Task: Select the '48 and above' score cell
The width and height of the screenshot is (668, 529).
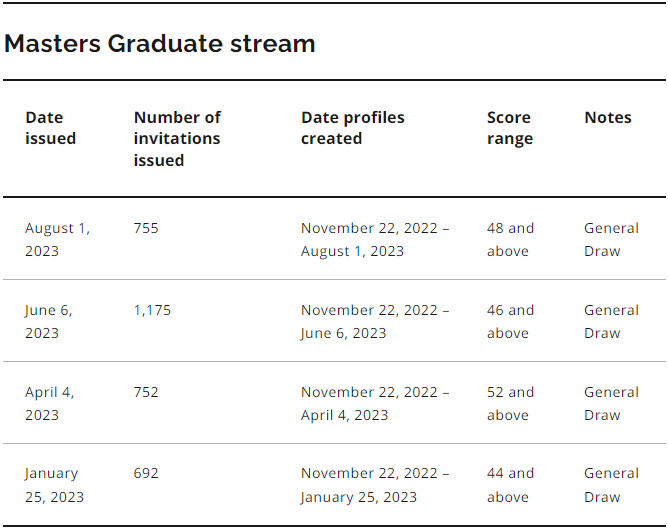Action: tap(510, 239)
